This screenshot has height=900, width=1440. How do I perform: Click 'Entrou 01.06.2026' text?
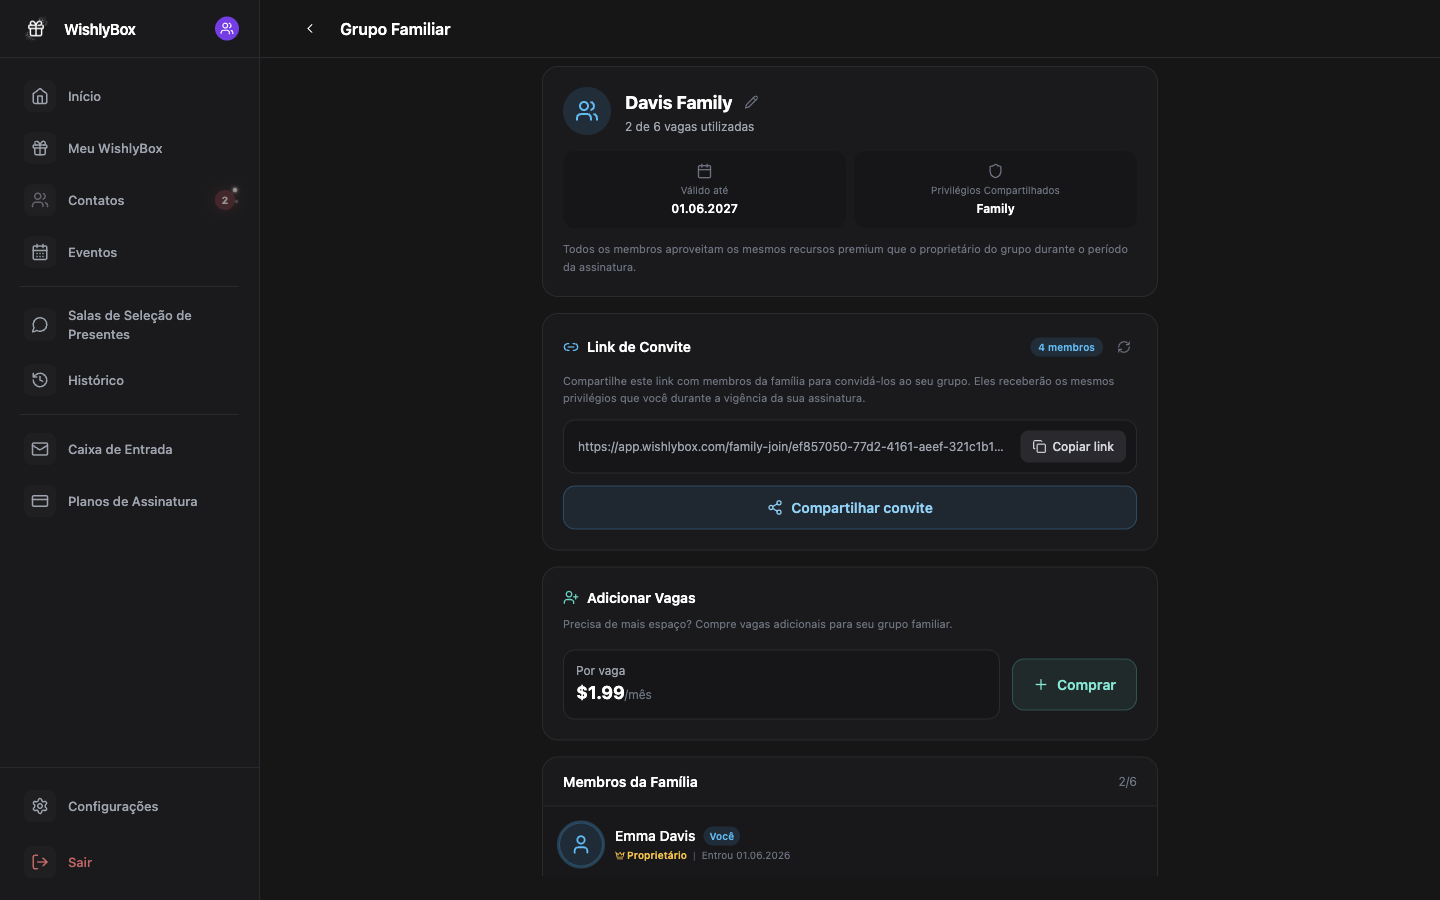click(746, 856)
